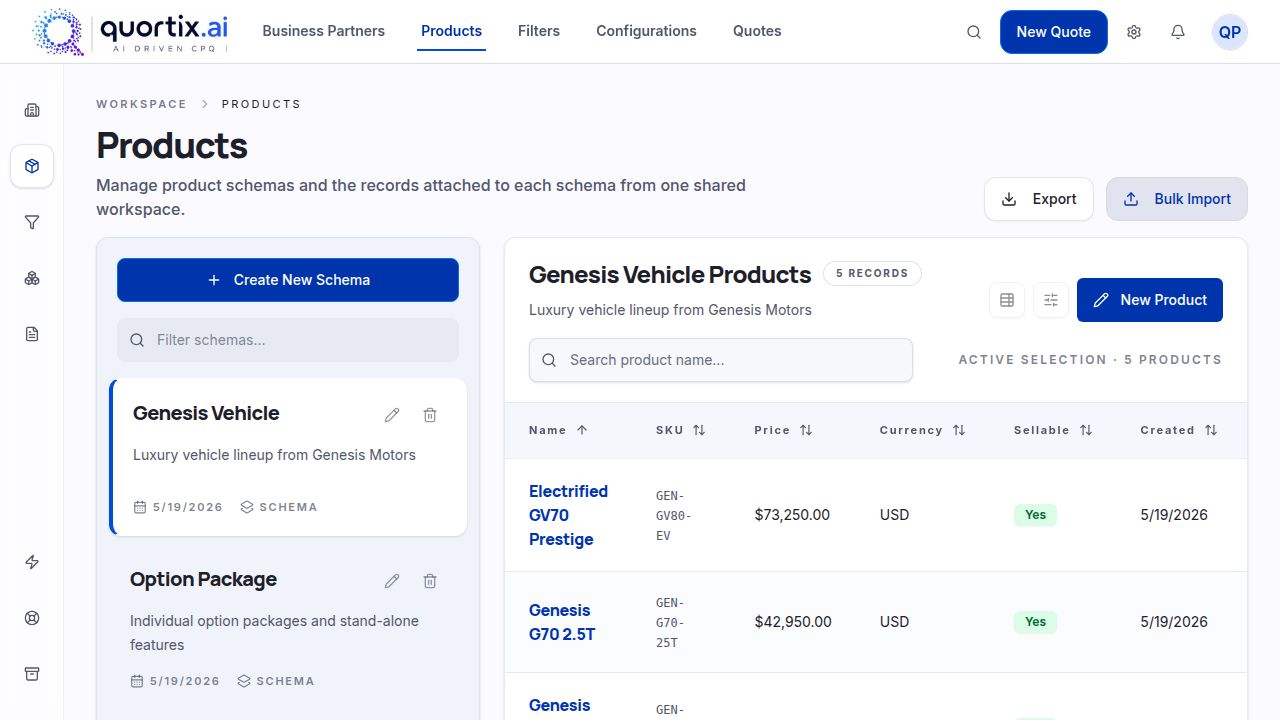The height and width of the screenshot is (720, 1280).
Task: Focus the Filter schemas input
Action: 288,340
